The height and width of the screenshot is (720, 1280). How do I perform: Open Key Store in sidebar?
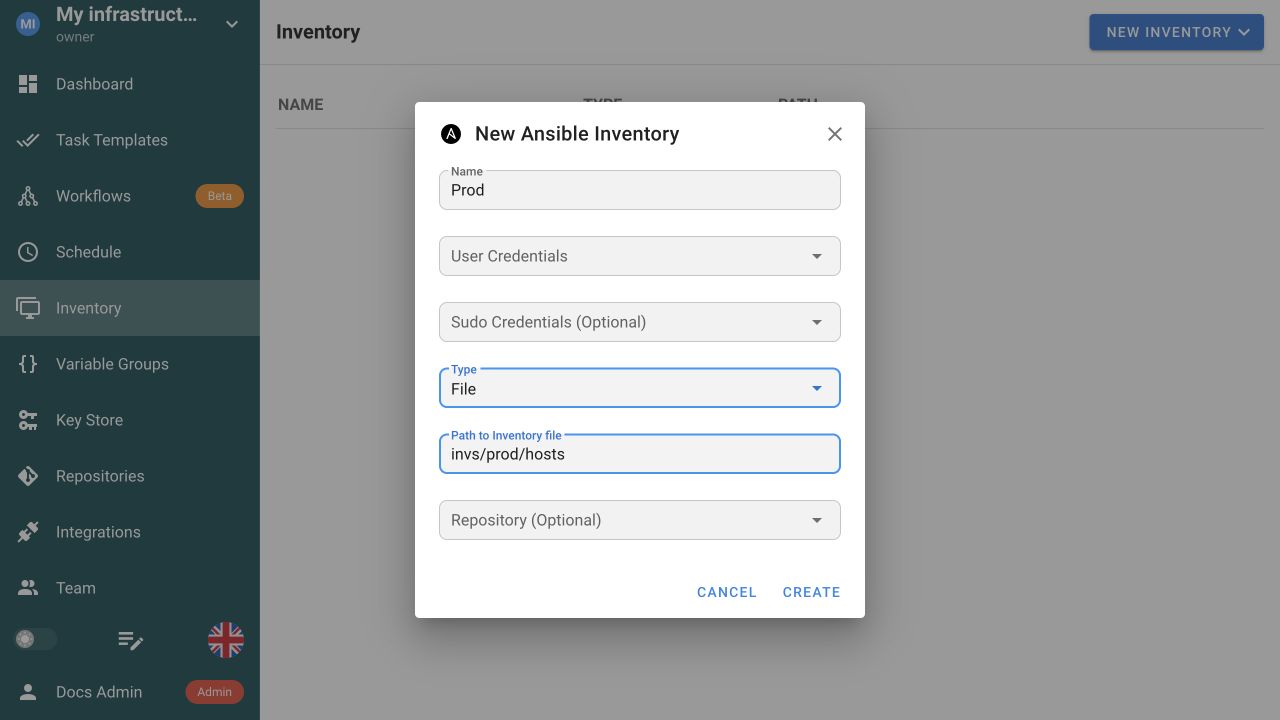(x=130, y=420)
